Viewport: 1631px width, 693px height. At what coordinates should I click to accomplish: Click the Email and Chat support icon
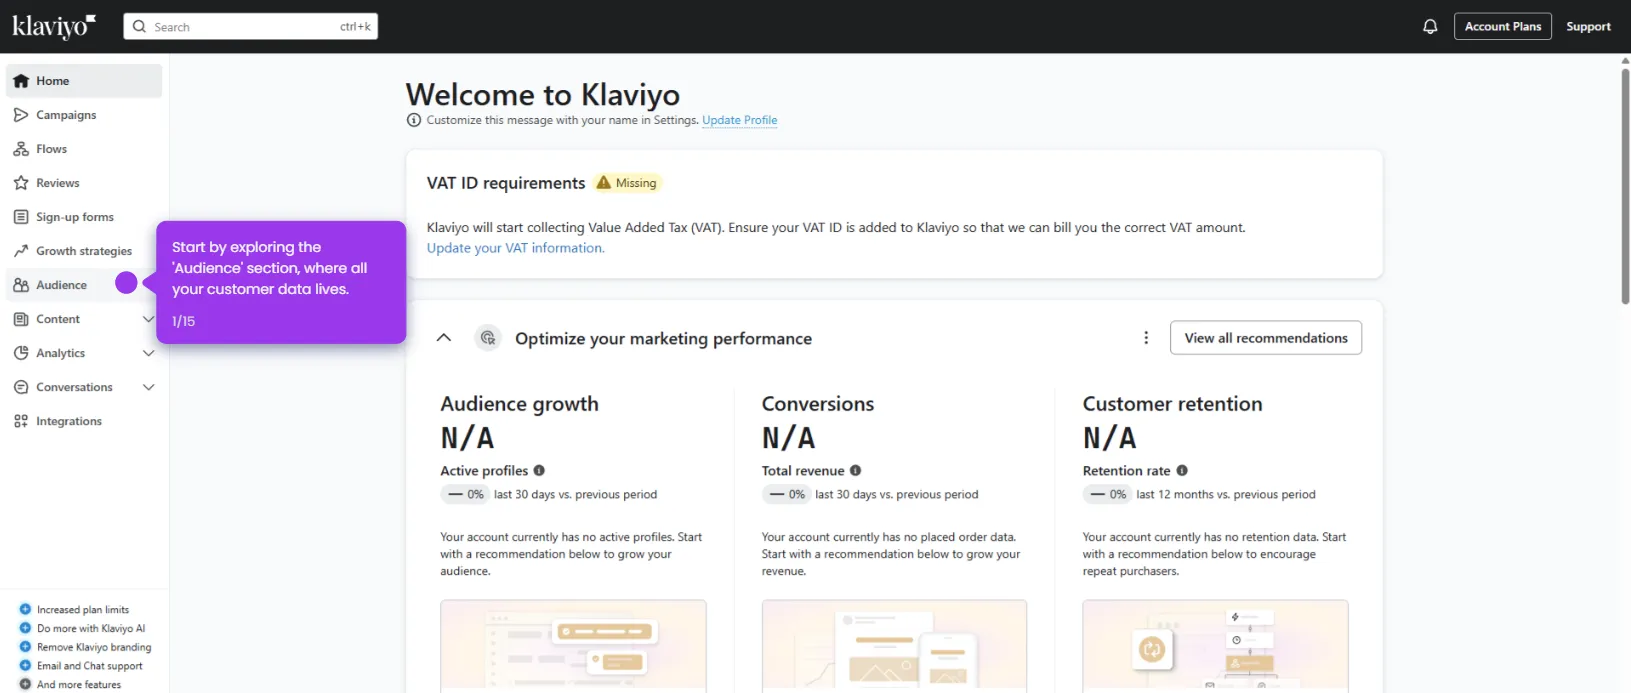(26, 665)
